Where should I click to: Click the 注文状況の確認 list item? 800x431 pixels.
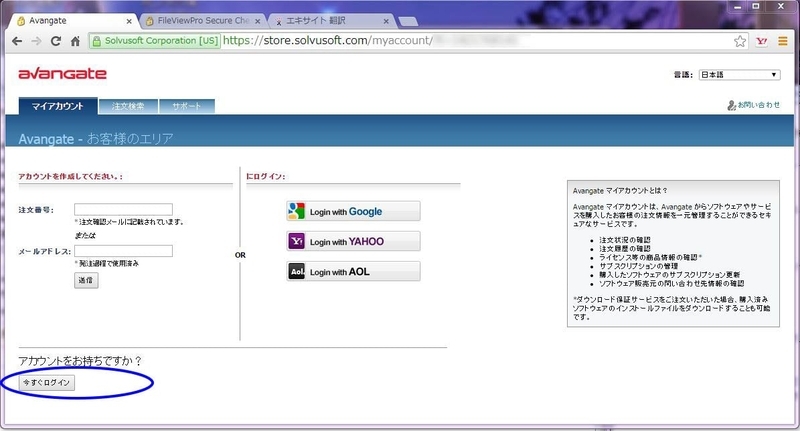click(624, 240)
